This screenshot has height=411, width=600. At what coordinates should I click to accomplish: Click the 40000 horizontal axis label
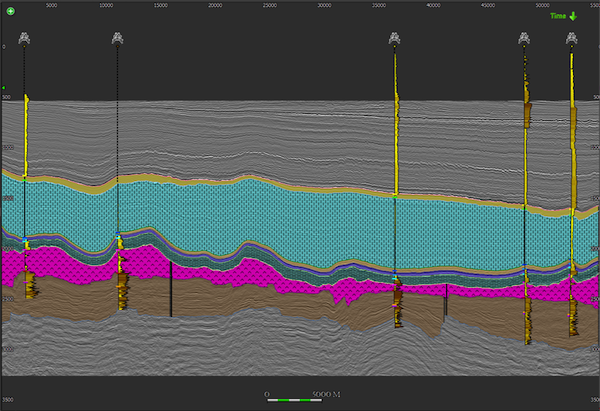coord(434,5)
